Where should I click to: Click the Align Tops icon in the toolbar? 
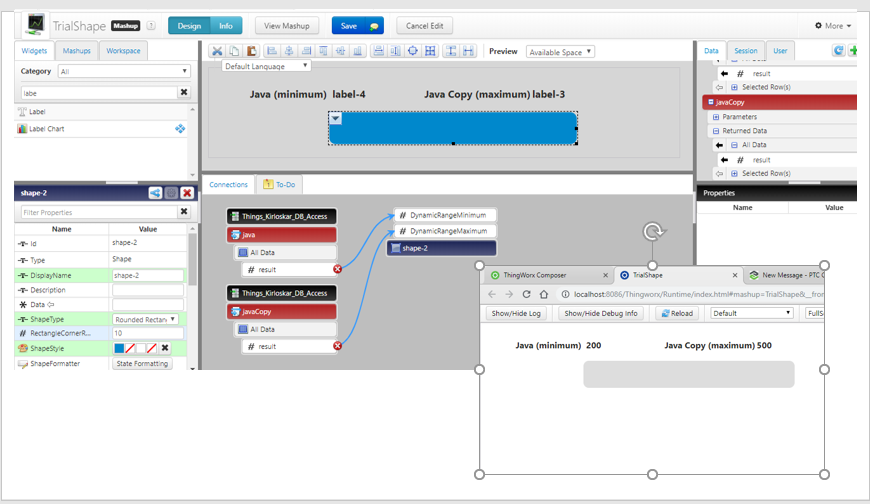click(x=323, y=51)
